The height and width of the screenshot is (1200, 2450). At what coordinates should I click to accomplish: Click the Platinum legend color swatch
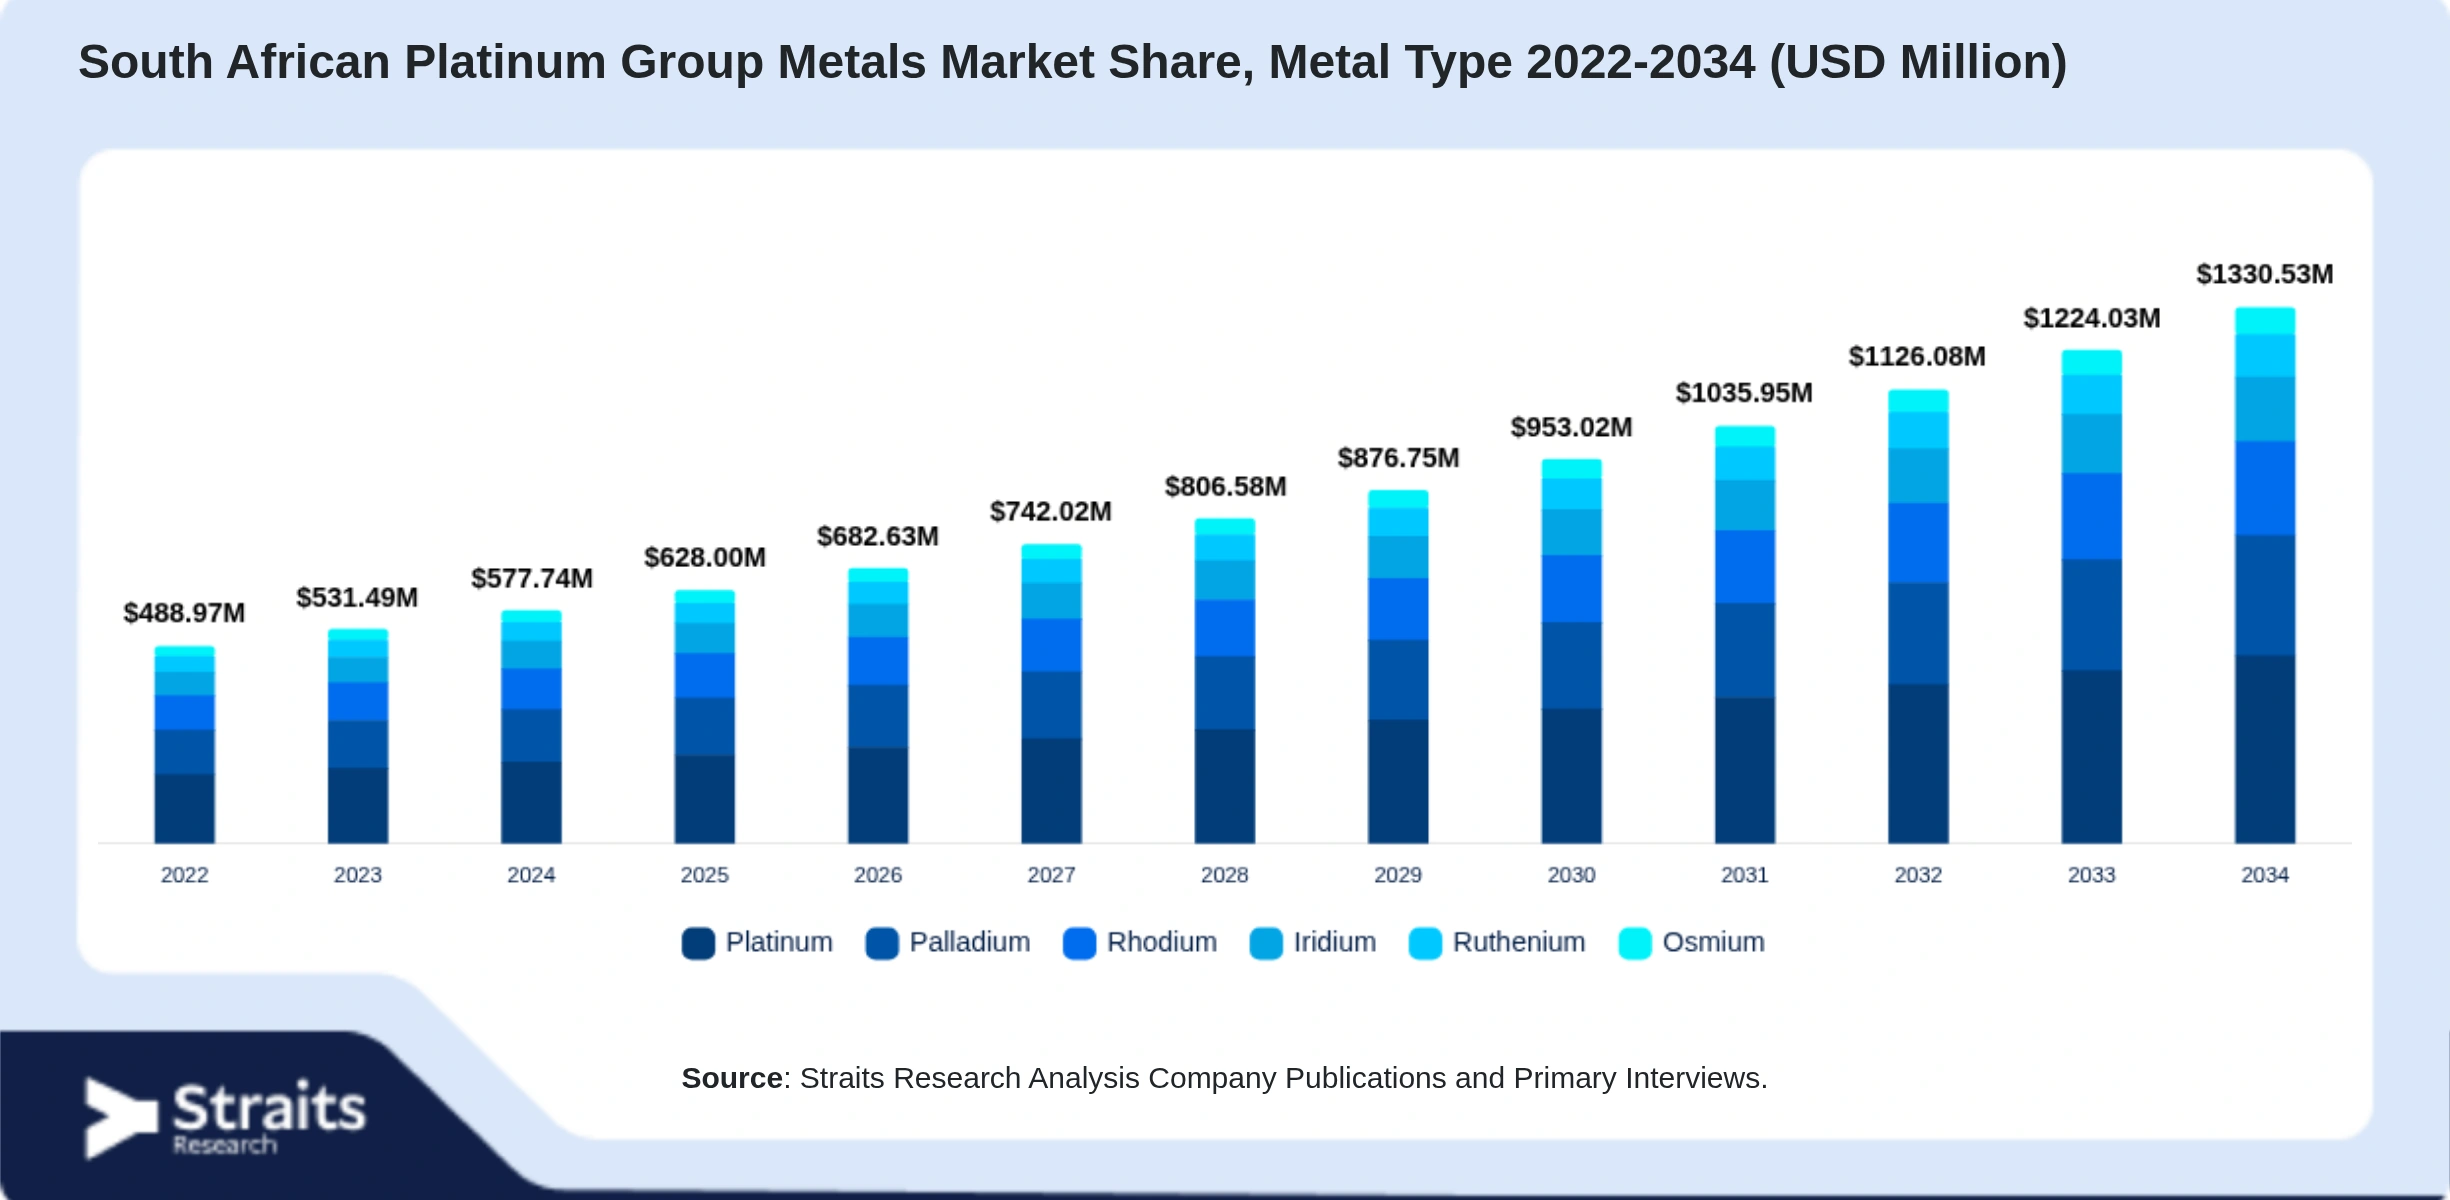[698, 943]
